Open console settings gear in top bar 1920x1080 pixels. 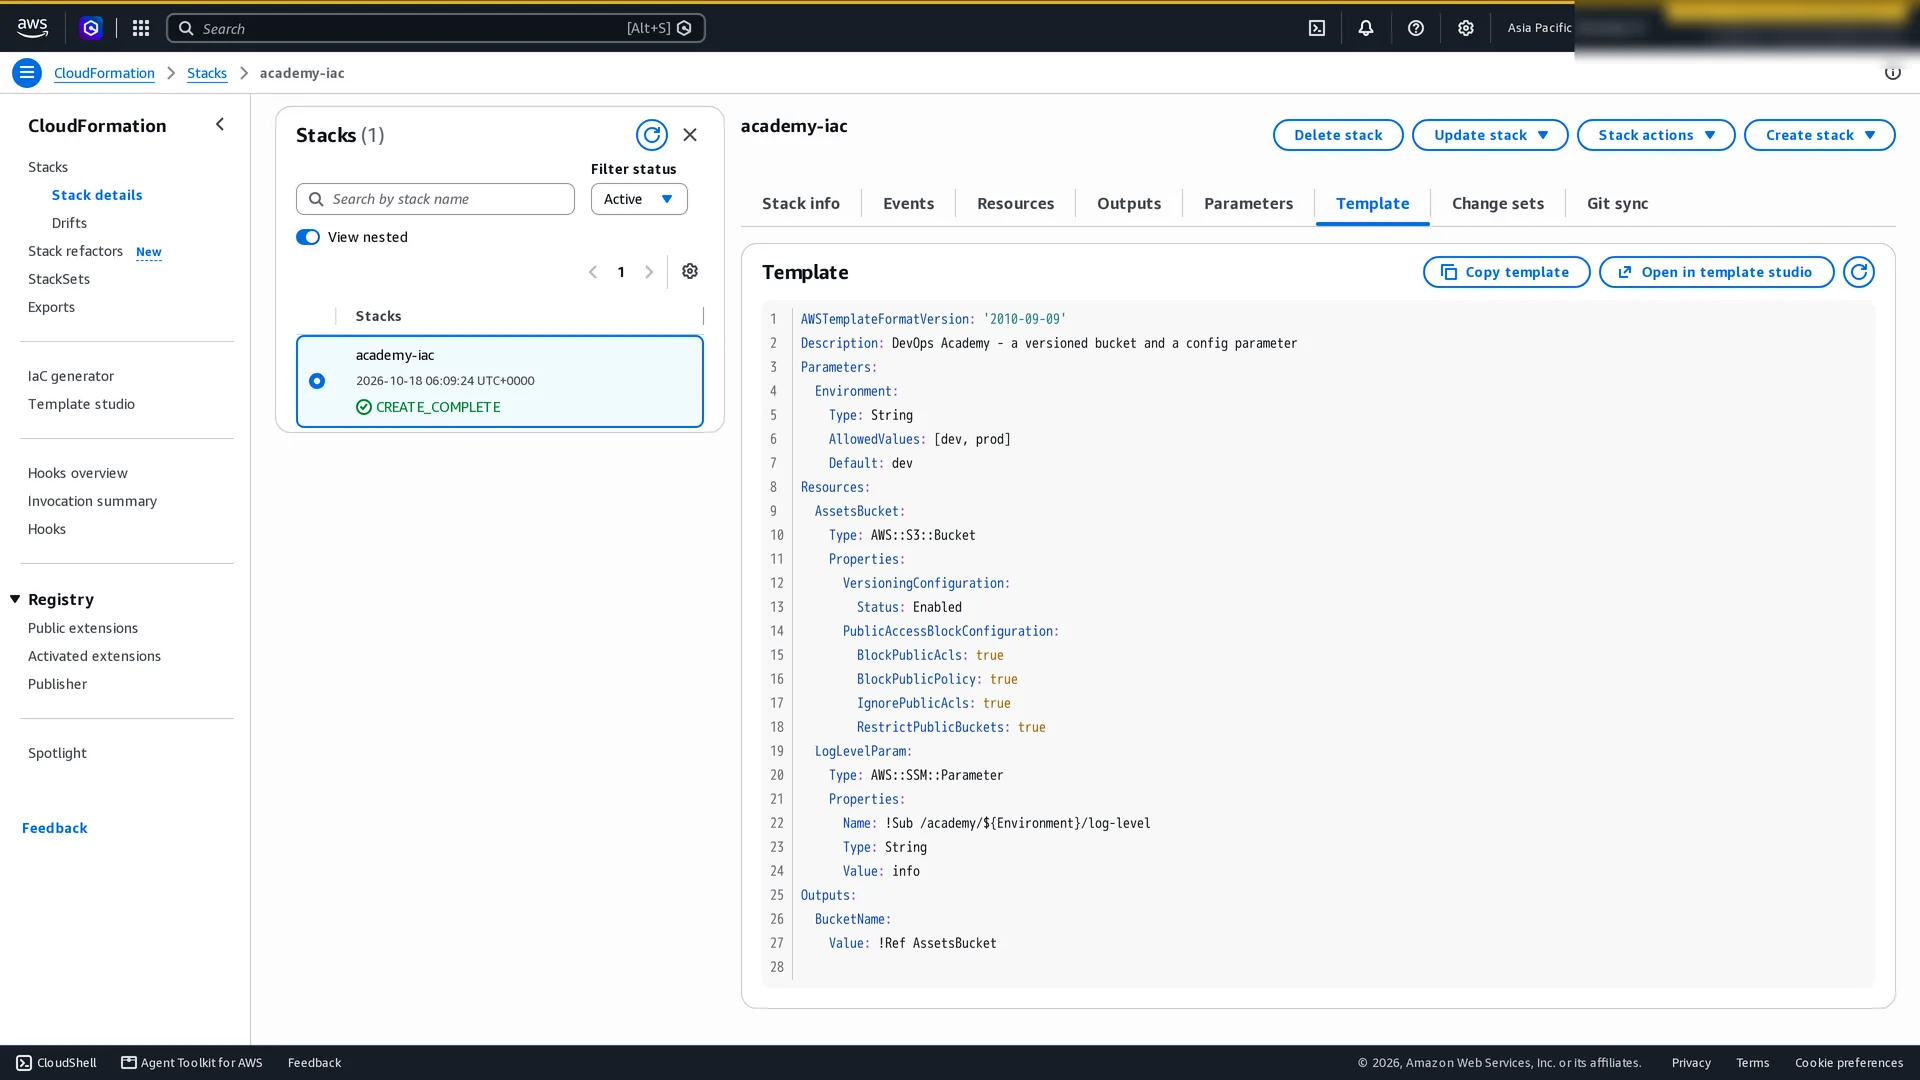tap(1466, 28)
